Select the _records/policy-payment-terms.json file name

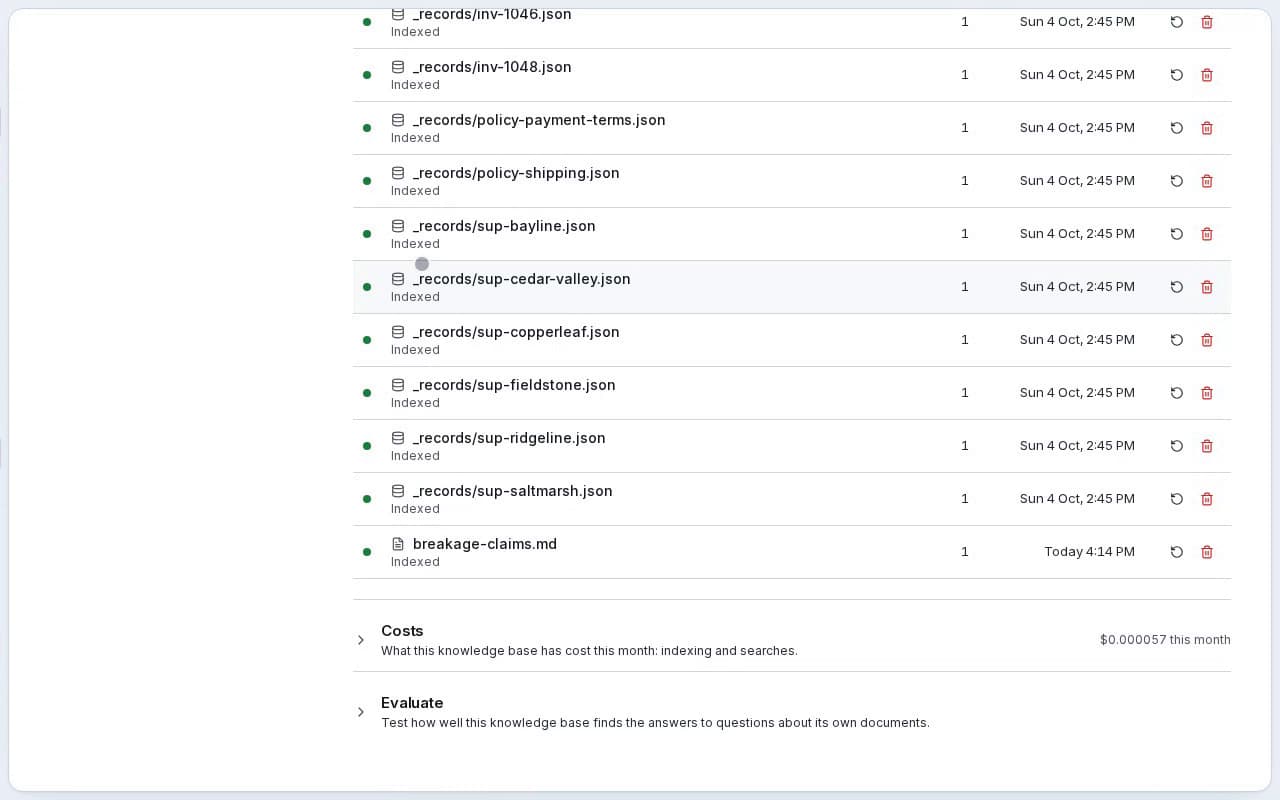[539, 120]
